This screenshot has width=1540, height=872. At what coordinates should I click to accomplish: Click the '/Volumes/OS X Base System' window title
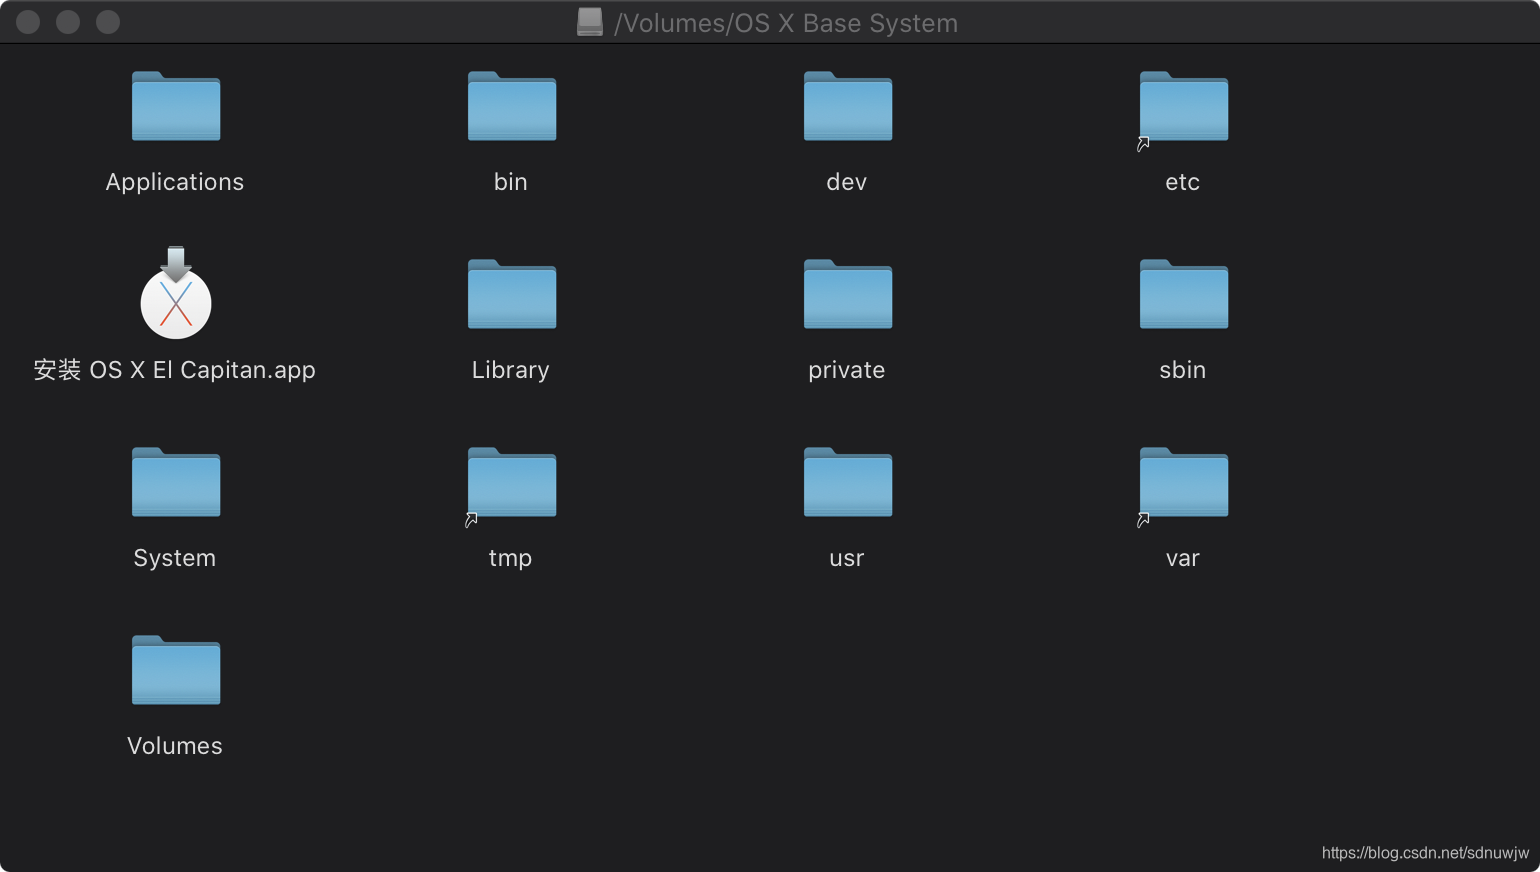(786, 23)
